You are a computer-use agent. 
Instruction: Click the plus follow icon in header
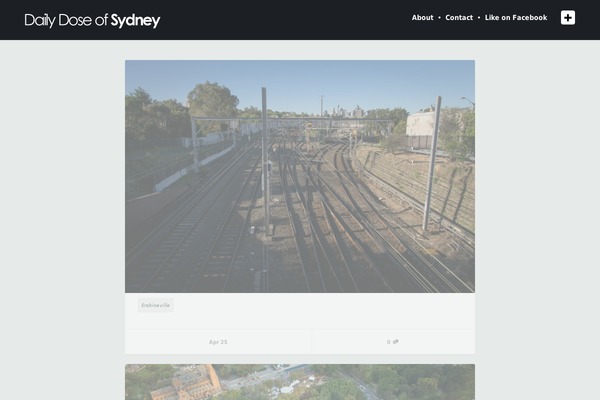click(567, 18)
